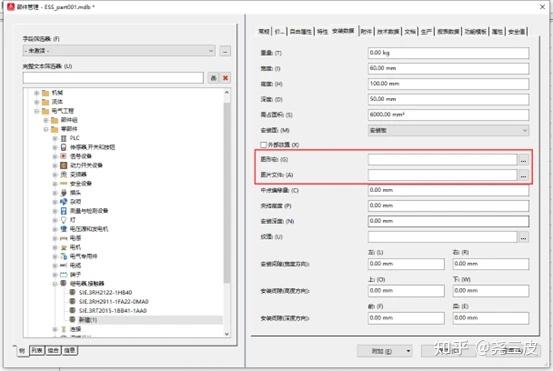Click the depth field showing 50.00 mm
Image resolution: width=553 pixels, height=371 pixels.
coord(448,99)
